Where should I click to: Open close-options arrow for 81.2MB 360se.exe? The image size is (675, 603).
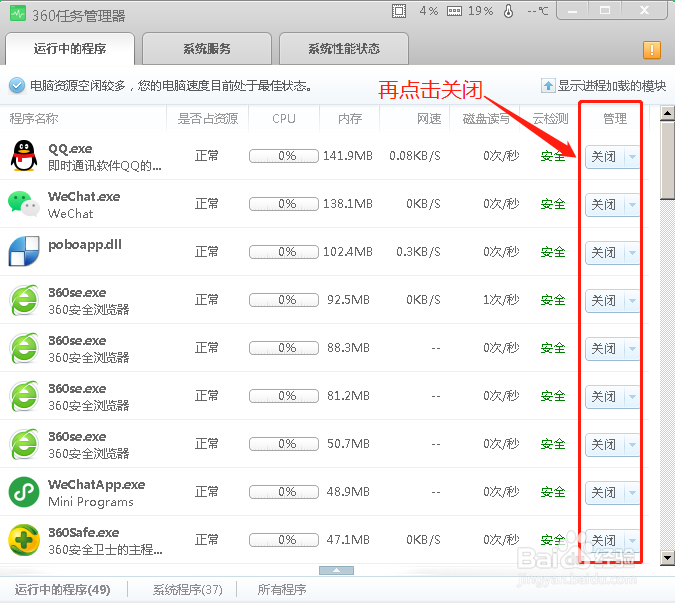coord(632,396)
